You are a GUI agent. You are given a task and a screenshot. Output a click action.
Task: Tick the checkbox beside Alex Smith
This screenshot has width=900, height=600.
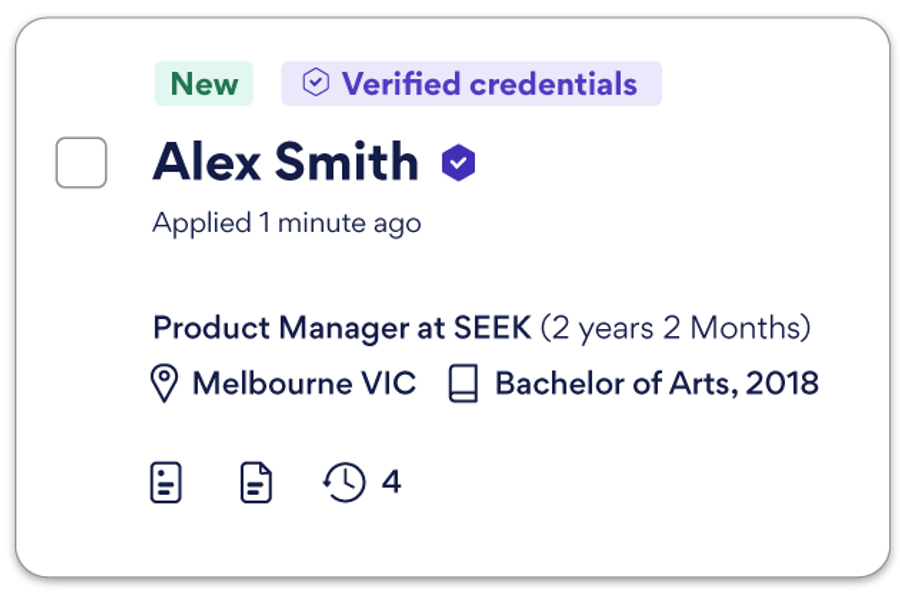pos(81,163)
